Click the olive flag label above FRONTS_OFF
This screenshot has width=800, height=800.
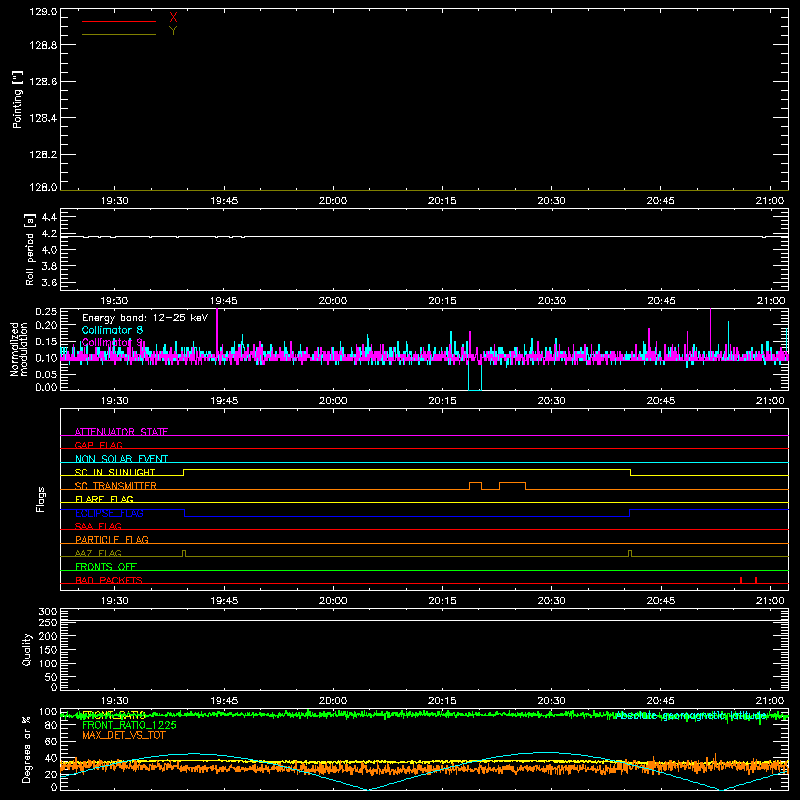pos(98,554)
